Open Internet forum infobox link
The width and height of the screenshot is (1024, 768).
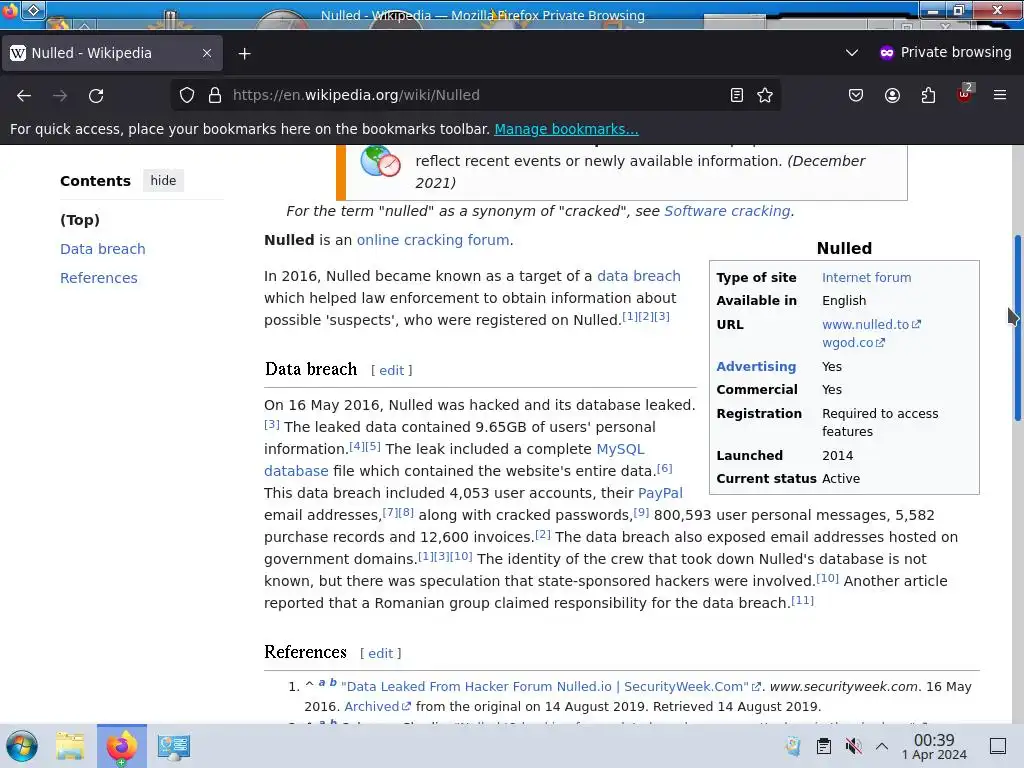point(867,278)
